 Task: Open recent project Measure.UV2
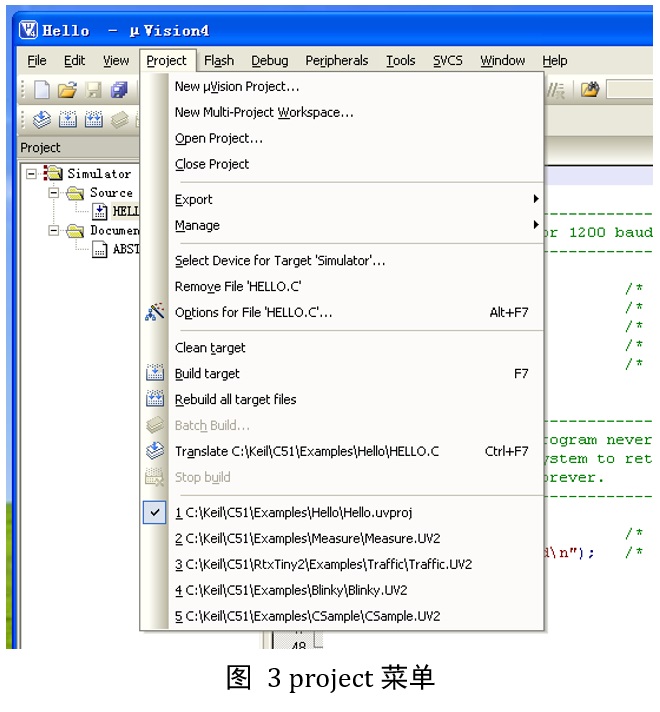coord(342,538)
